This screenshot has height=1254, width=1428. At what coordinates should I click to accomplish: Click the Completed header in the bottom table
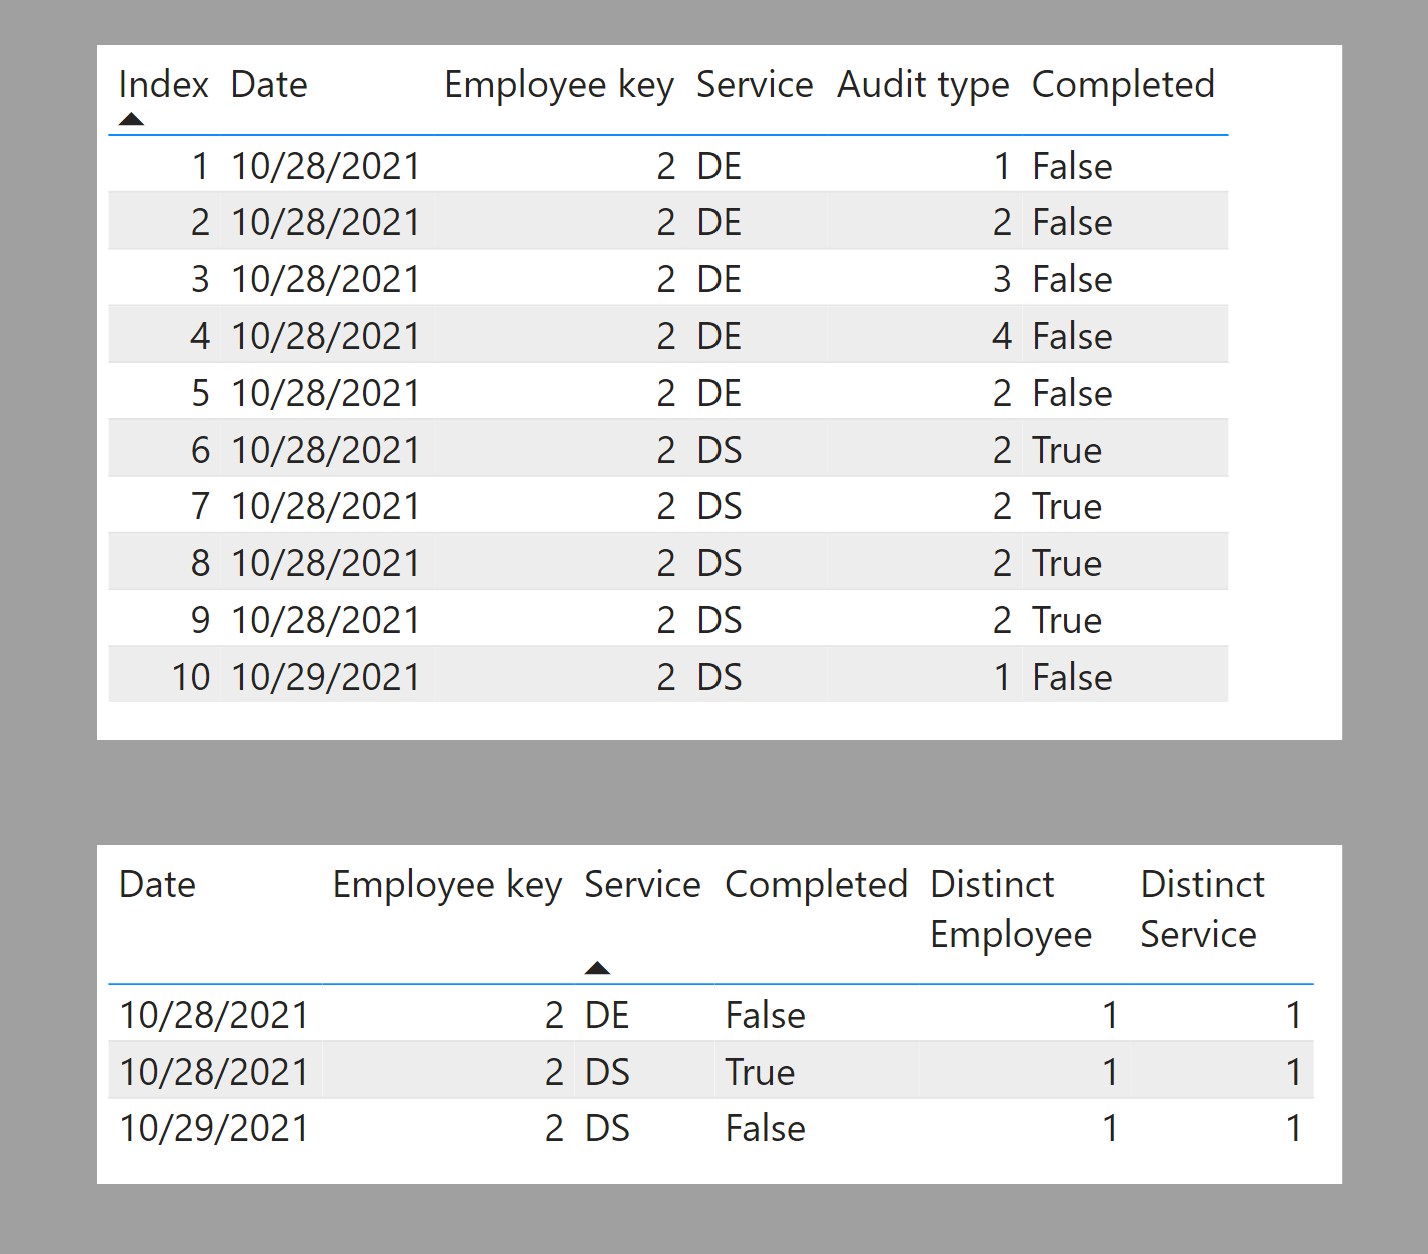816,885
